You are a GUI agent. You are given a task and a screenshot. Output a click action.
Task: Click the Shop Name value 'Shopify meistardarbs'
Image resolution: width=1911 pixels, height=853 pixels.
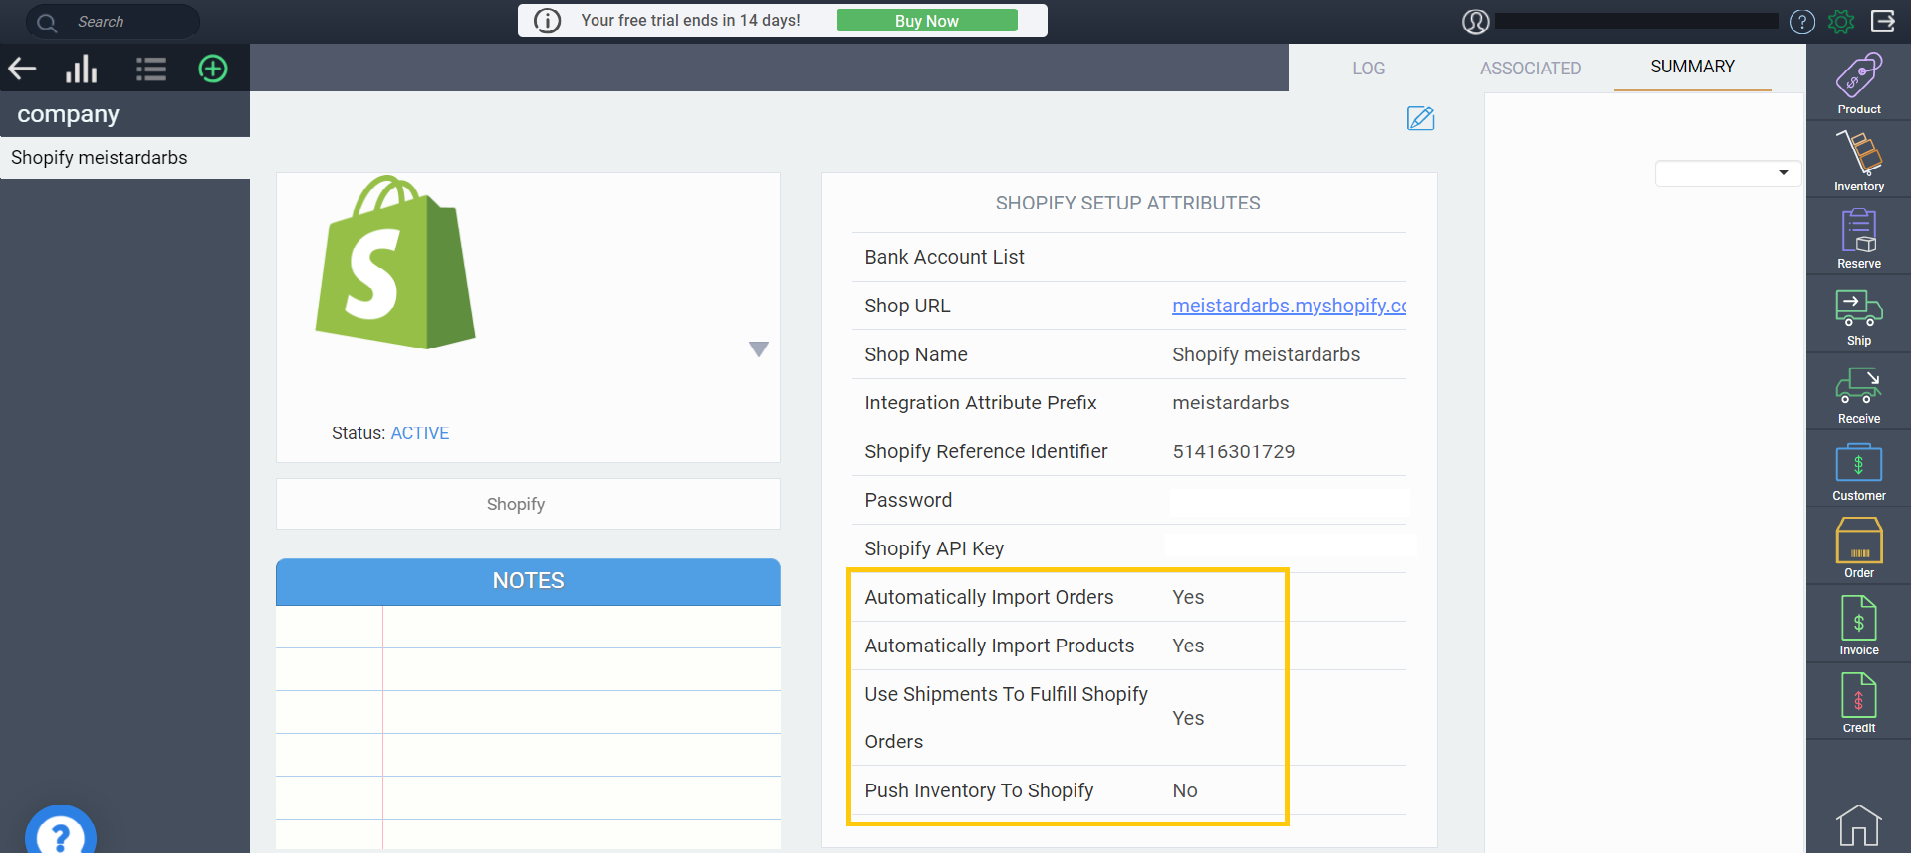(1266, 355)
